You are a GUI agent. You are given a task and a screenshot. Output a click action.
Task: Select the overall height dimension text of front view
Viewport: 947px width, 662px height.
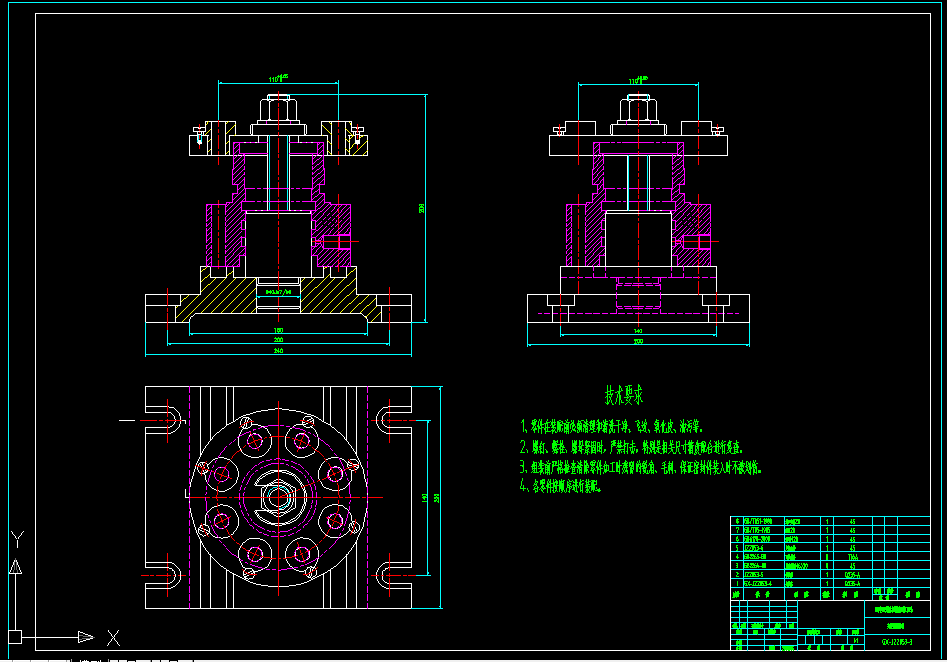(x=422, y=208)
